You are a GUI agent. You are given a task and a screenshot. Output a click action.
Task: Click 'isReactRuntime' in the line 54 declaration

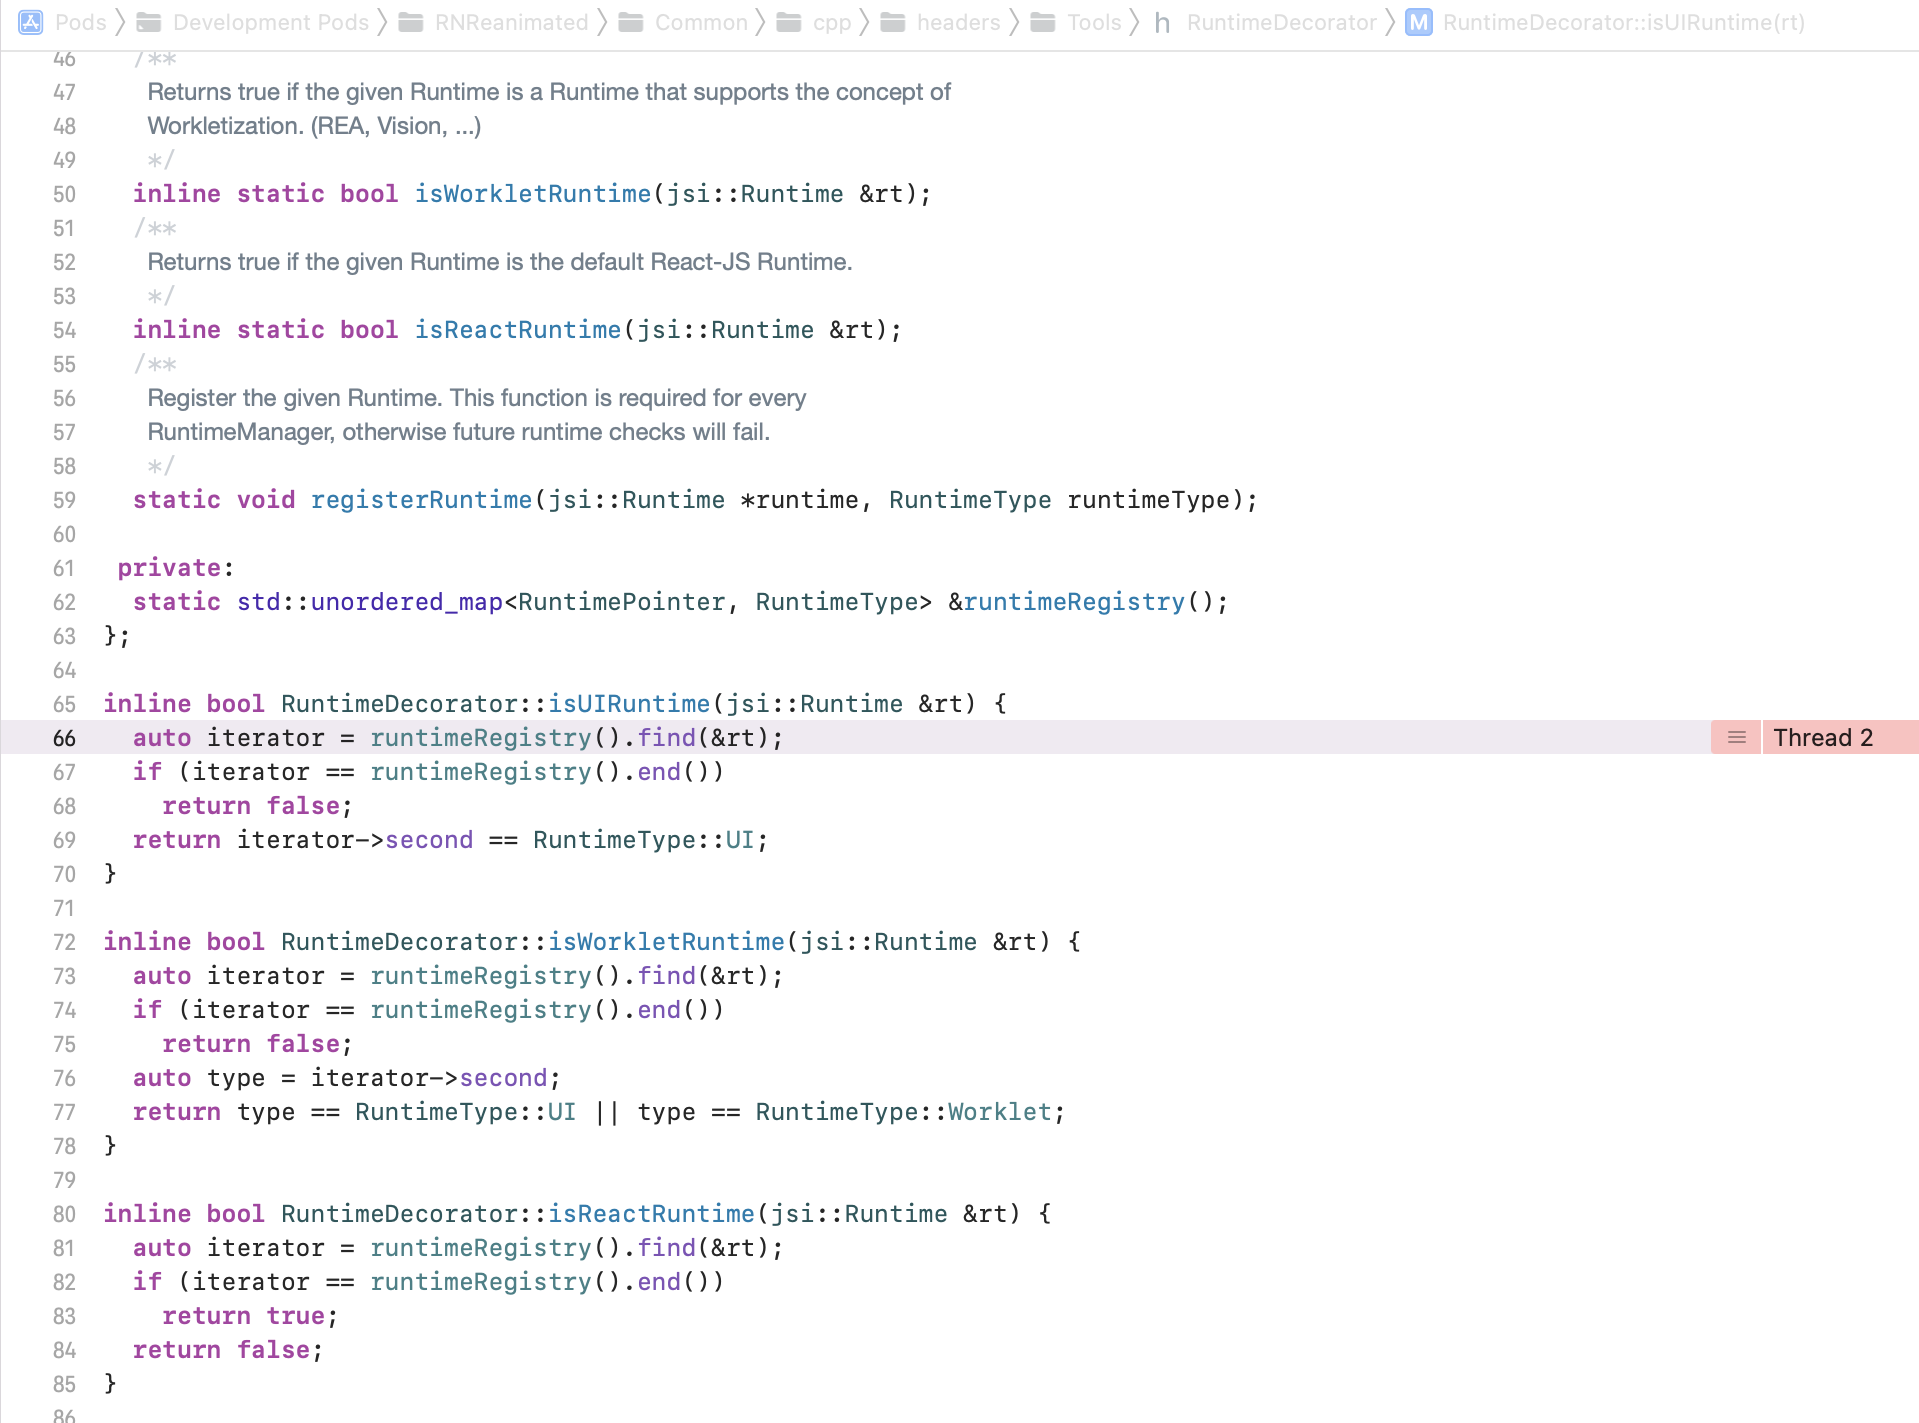pos(518,330)
